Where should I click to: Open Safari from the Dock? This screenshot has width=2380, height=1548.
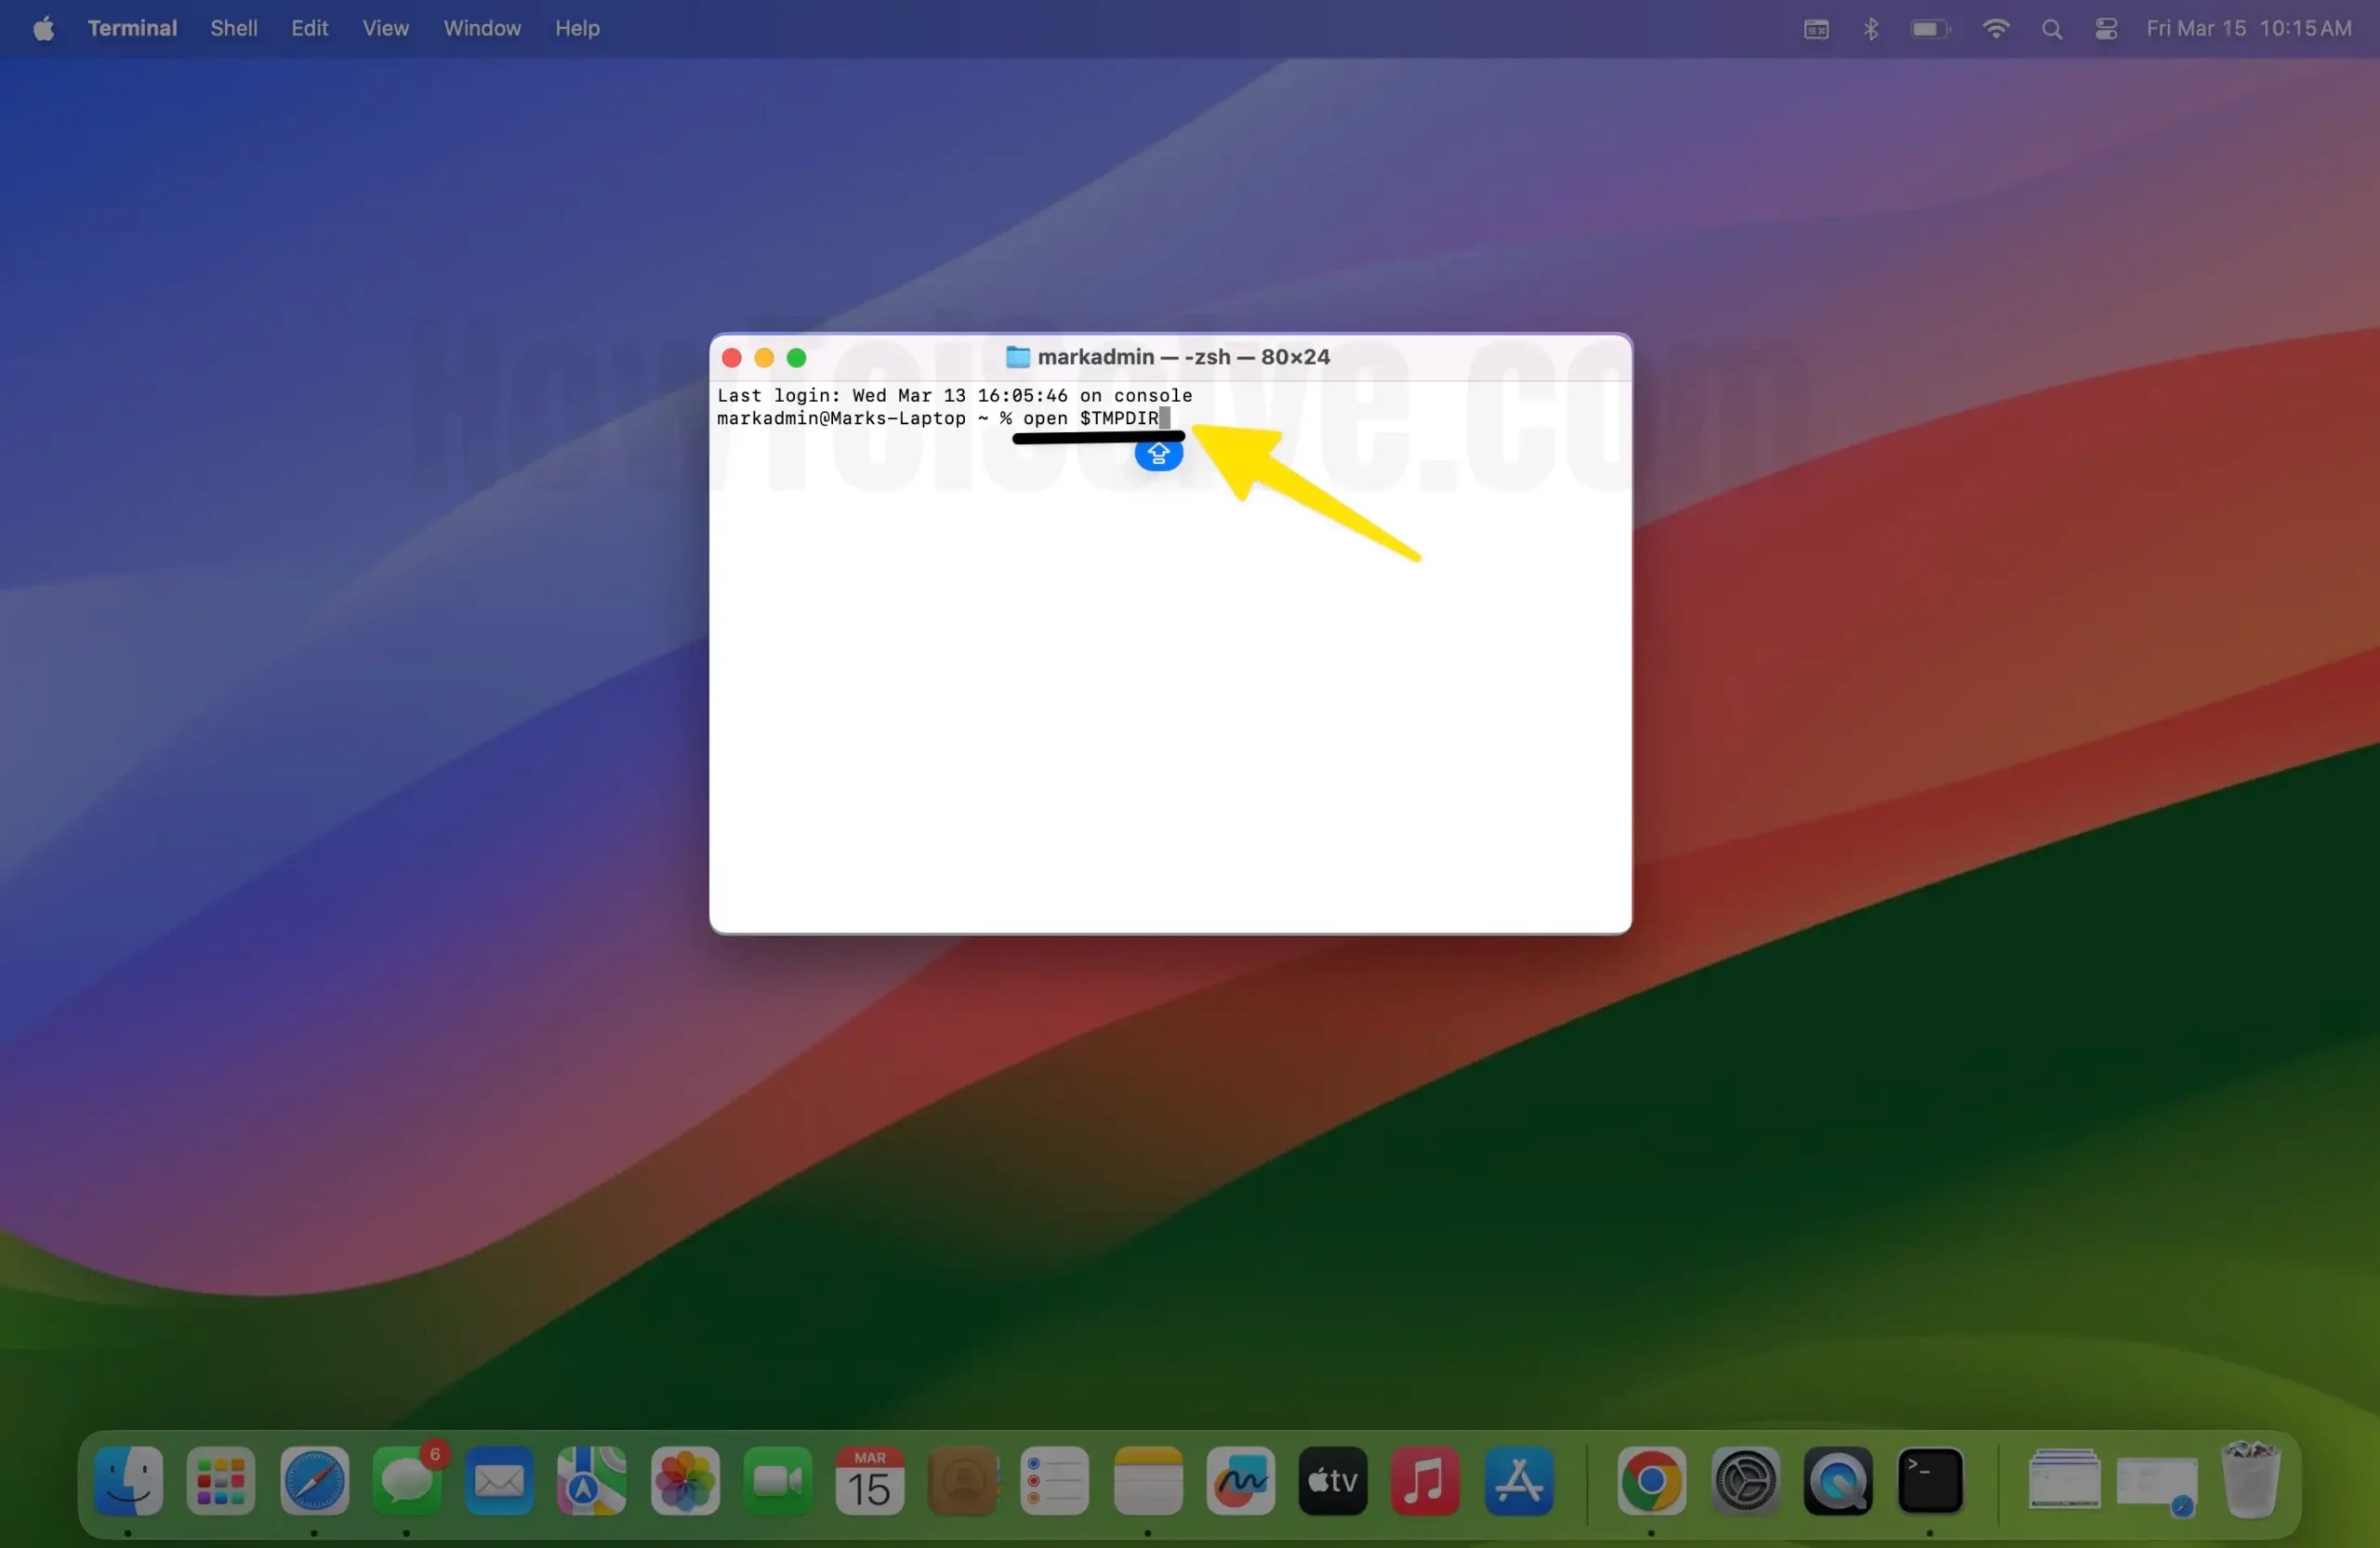[313, 1482]
